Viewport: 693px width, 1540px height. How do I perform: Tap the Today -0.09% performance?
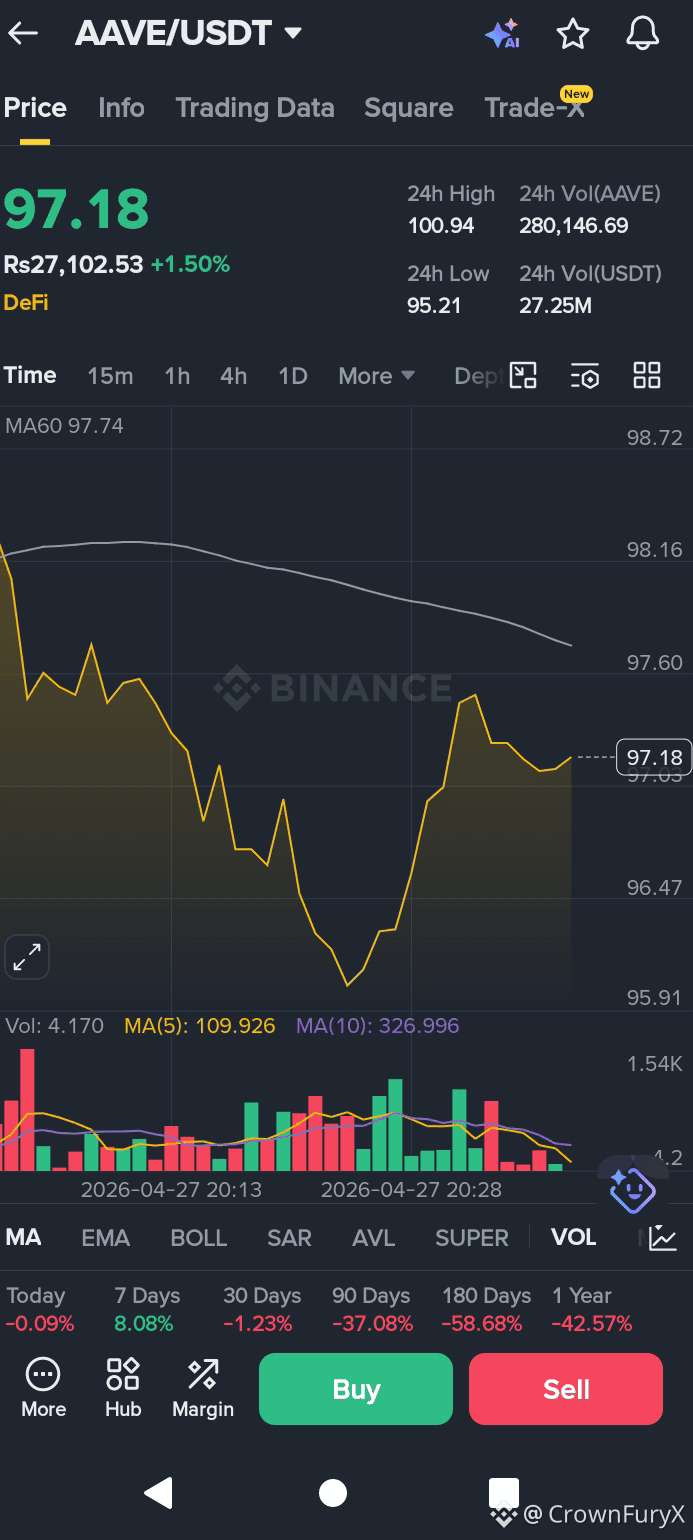point(40,1309)
